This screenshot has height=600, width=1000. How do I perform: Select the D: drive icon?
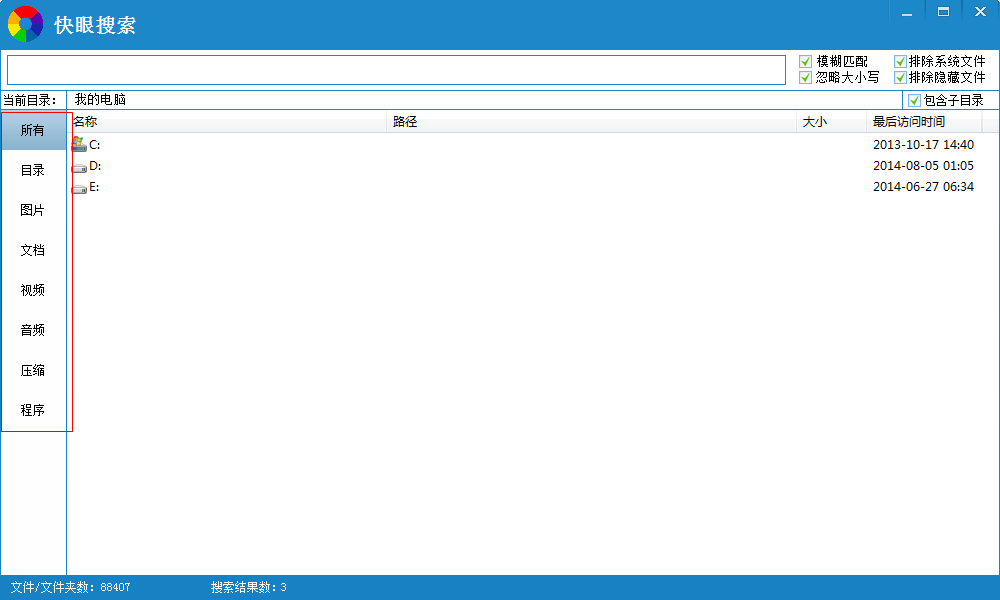click(x=79, y=168)
